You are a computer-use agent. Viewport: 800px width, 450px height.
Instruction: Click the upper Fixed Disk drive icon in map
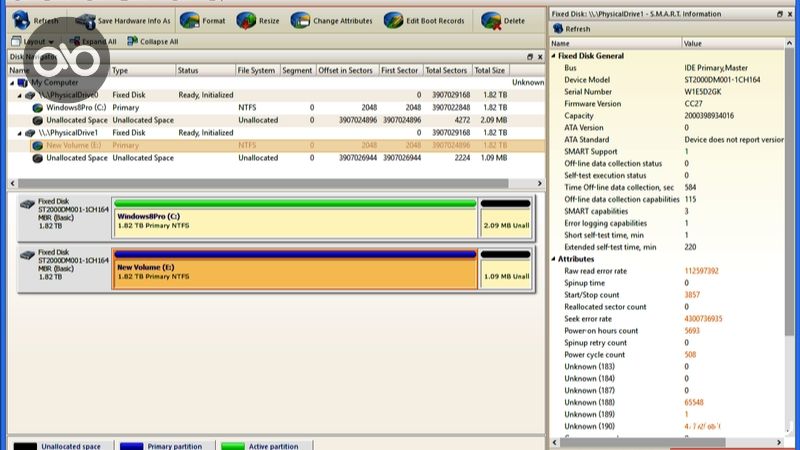[x=27, y=205]
